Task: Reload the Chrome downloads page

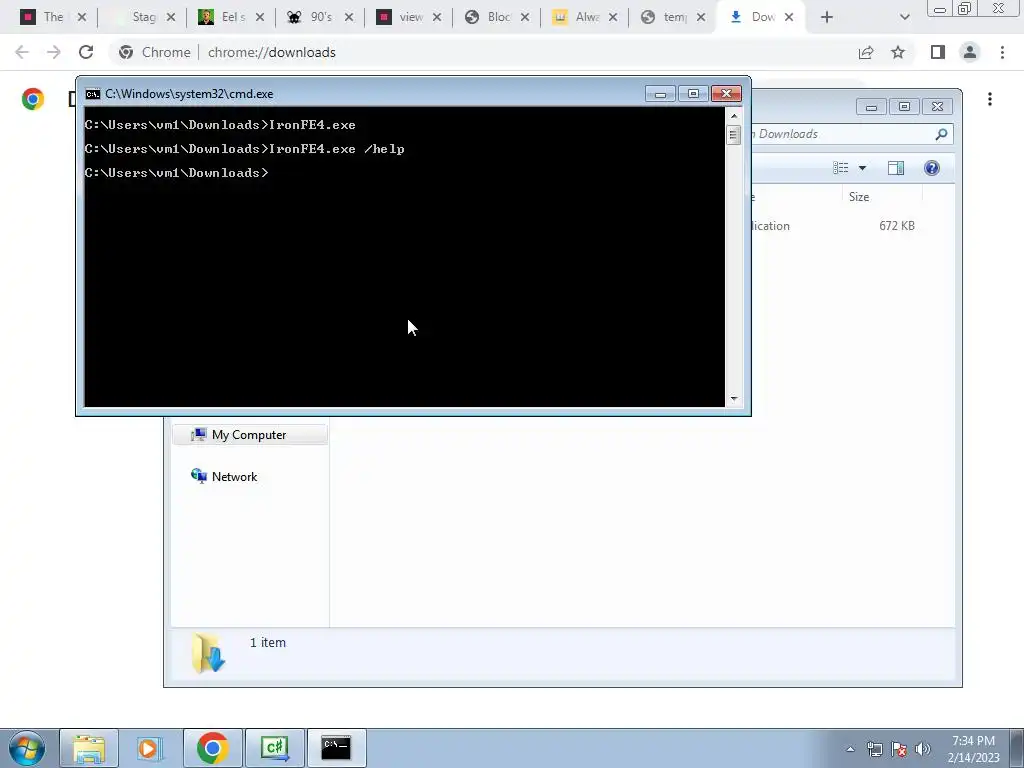Action: tap(86, 52)
